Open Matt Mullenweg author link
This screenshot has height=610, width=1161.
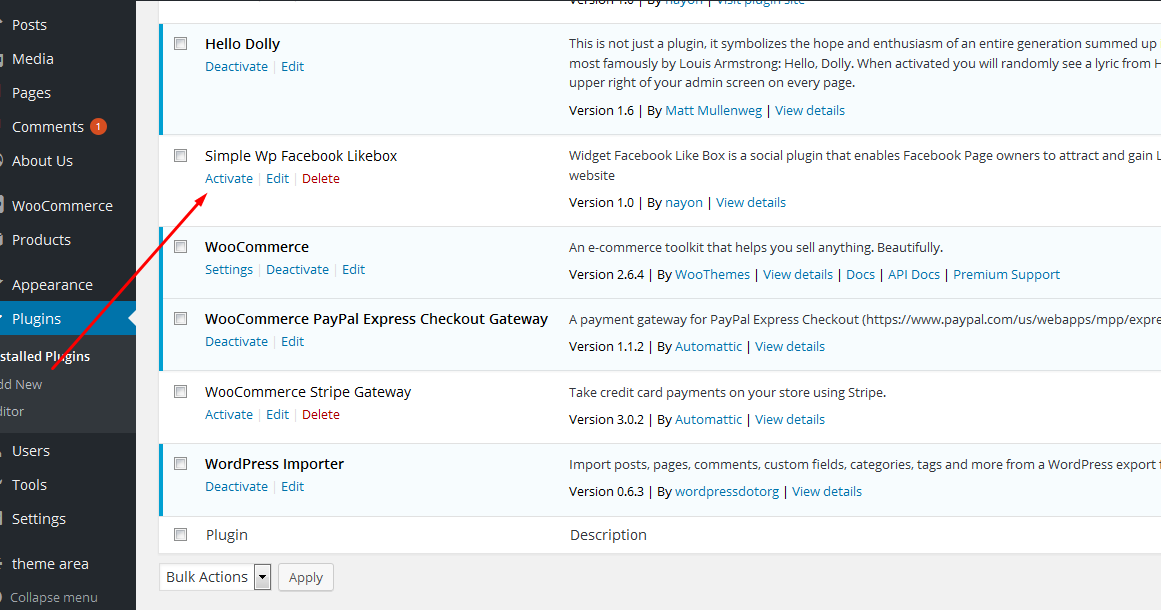point(713,110)
